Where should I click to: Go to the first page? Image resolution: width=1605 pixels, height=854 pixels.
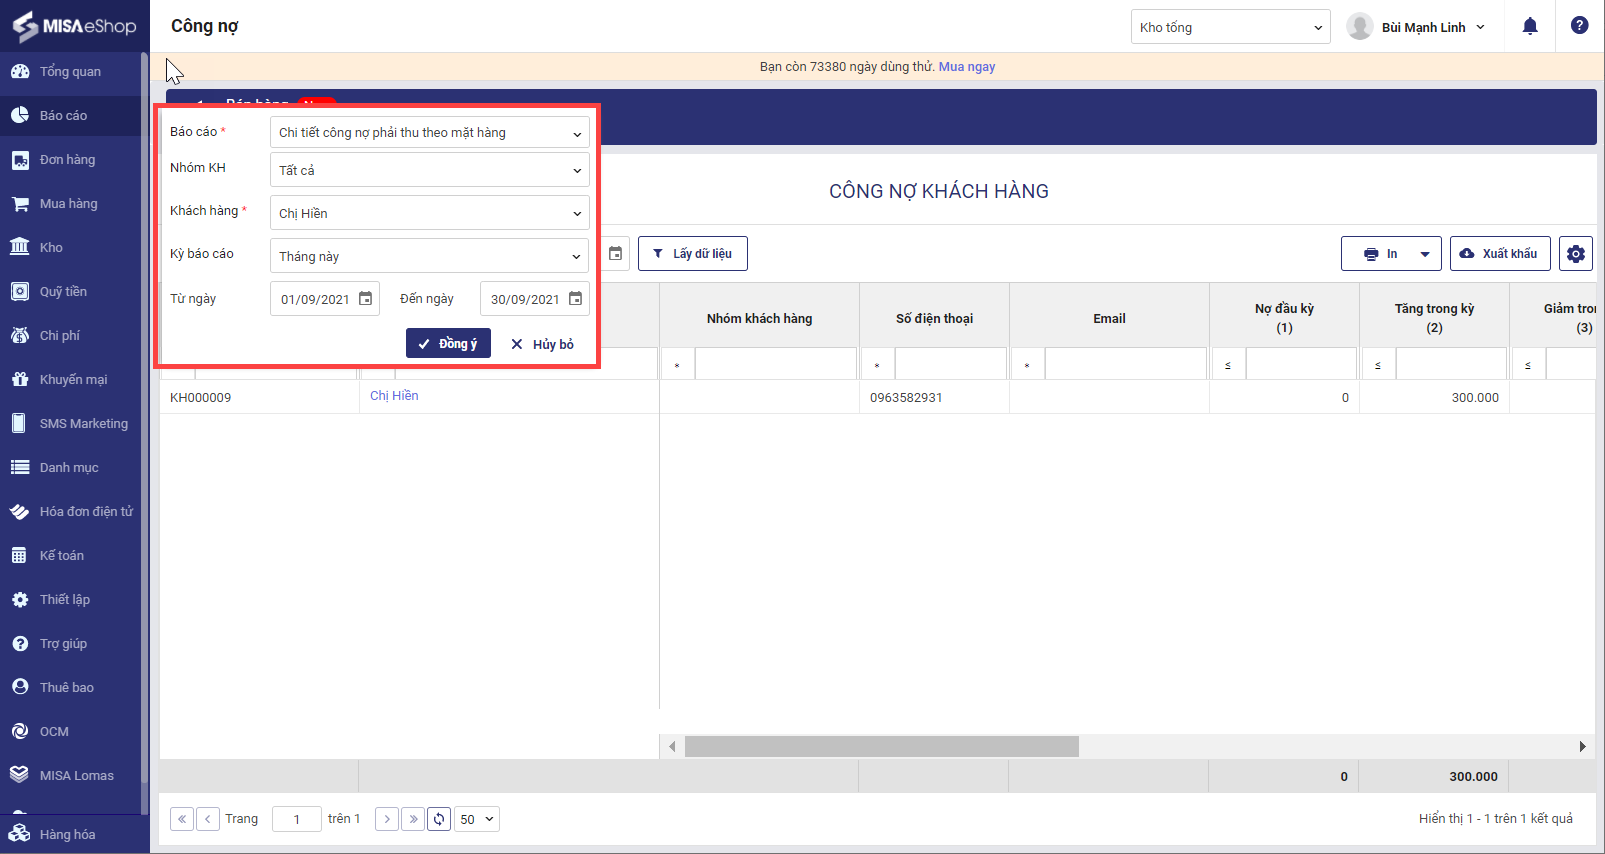(182, 819)
